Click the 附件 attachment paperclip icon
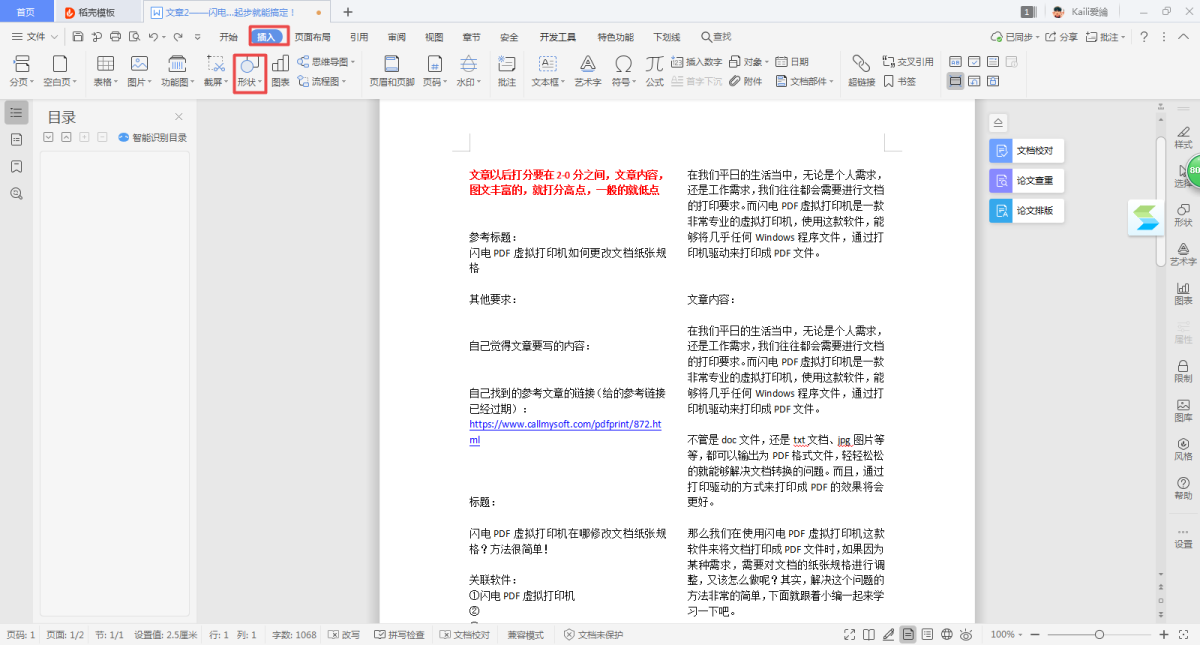The width and height of the screenshot is (1200, 645). [745, 82]
